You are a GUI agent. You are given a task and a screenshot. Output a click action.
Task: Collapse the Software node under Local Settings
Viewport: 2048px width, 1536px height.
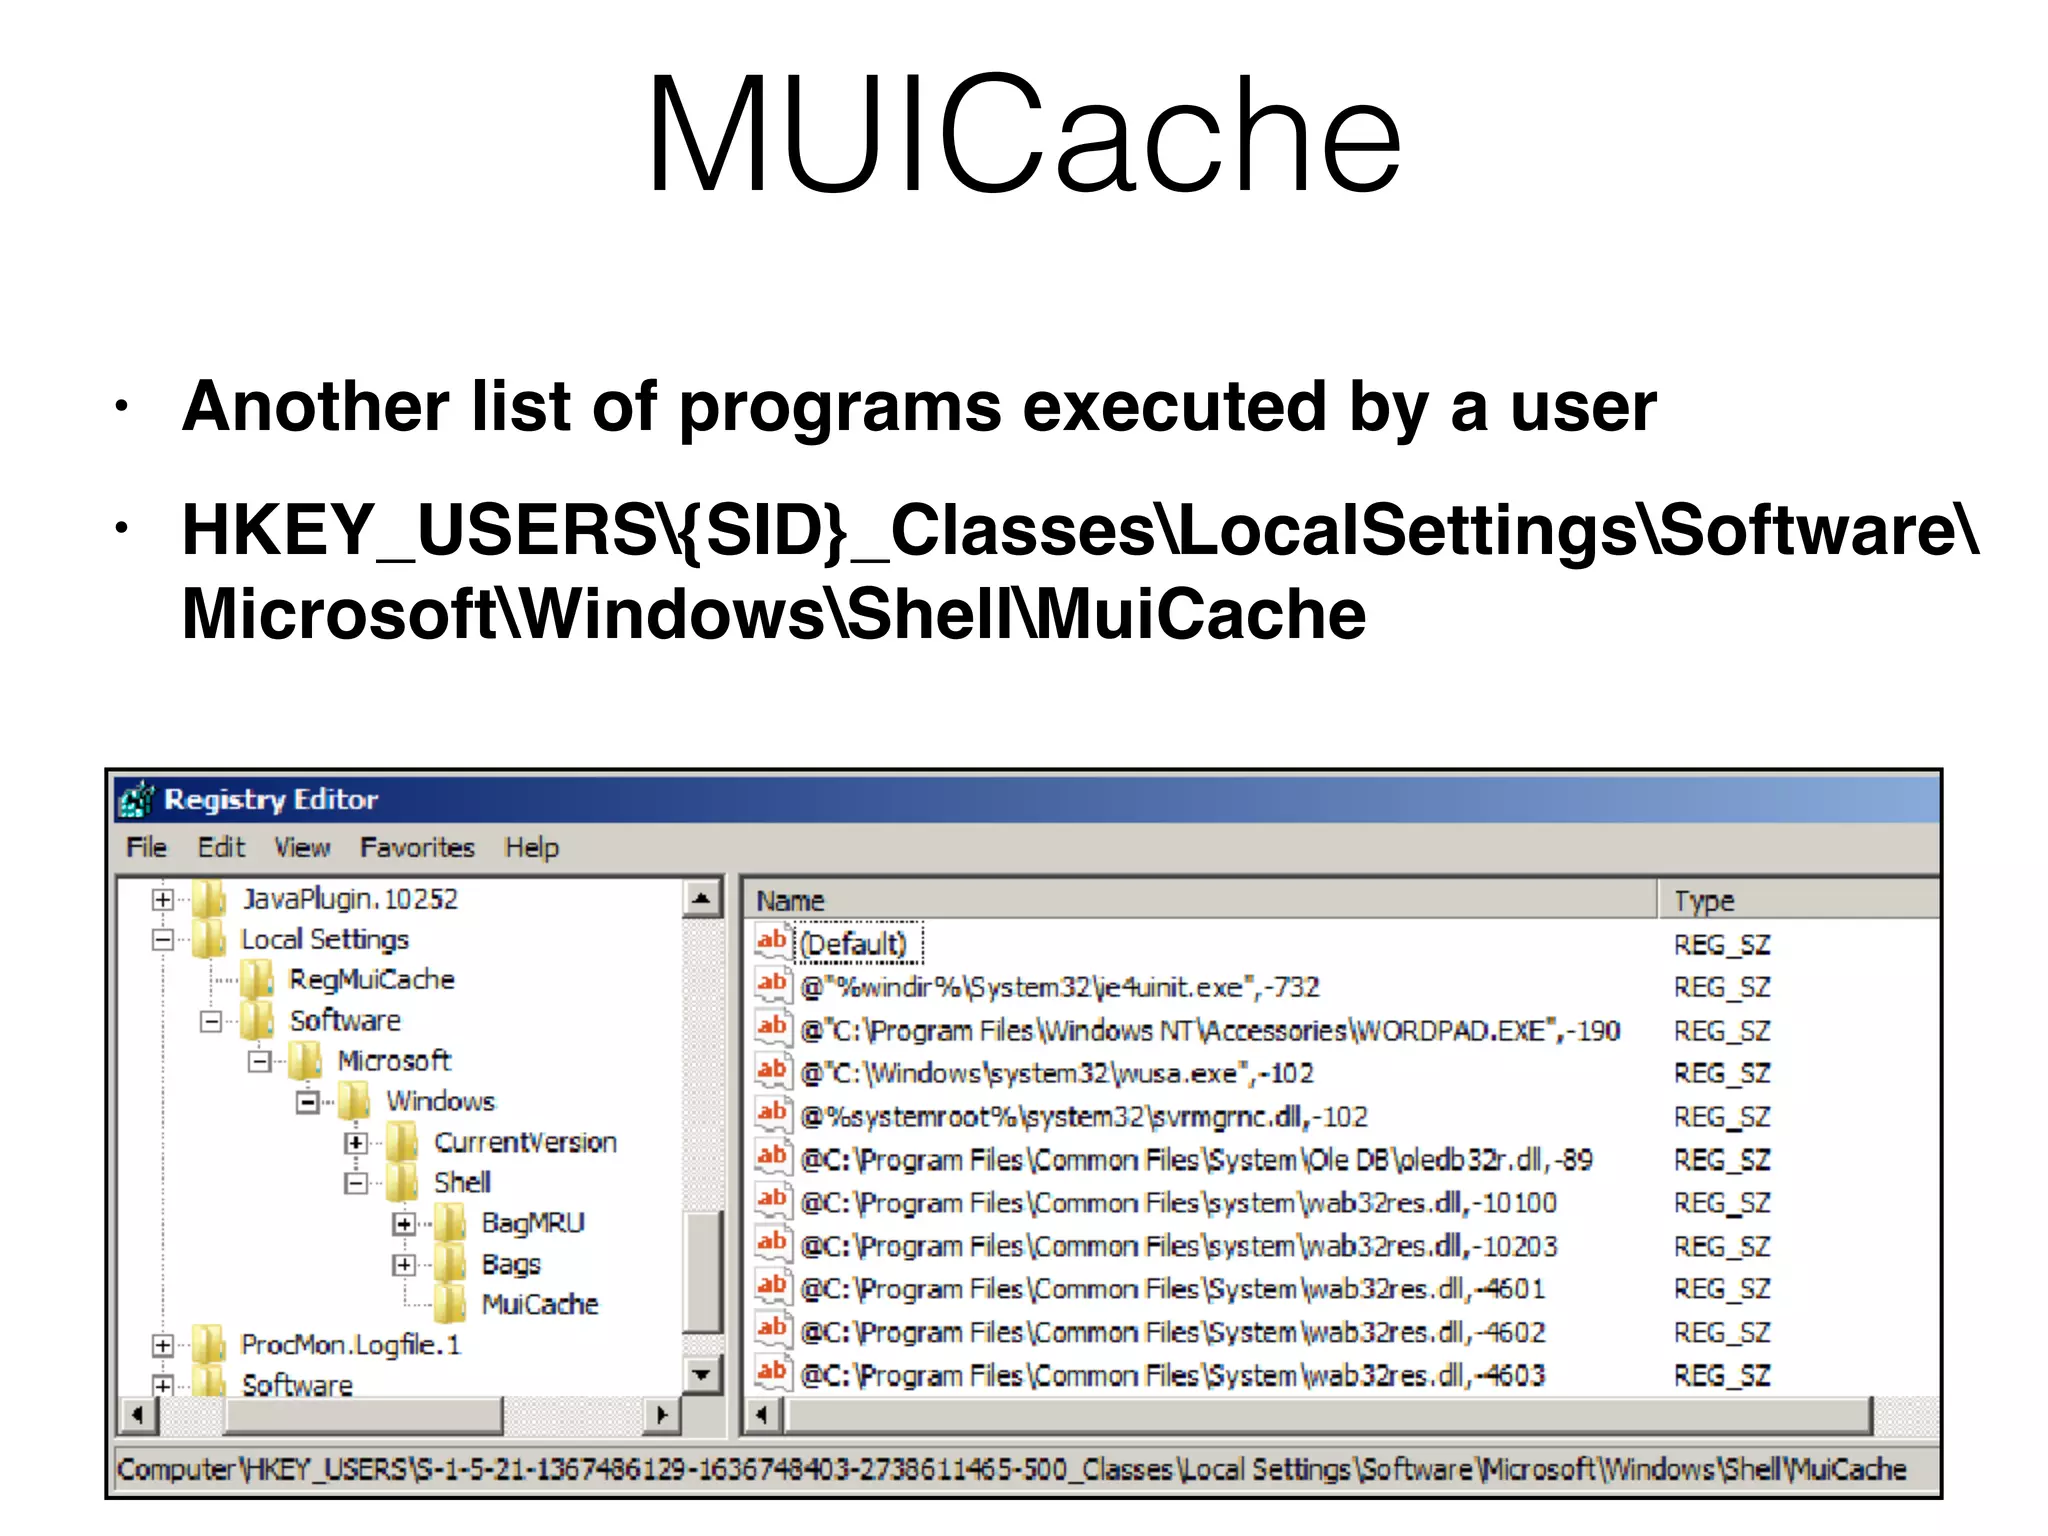tap(210, 1021)
